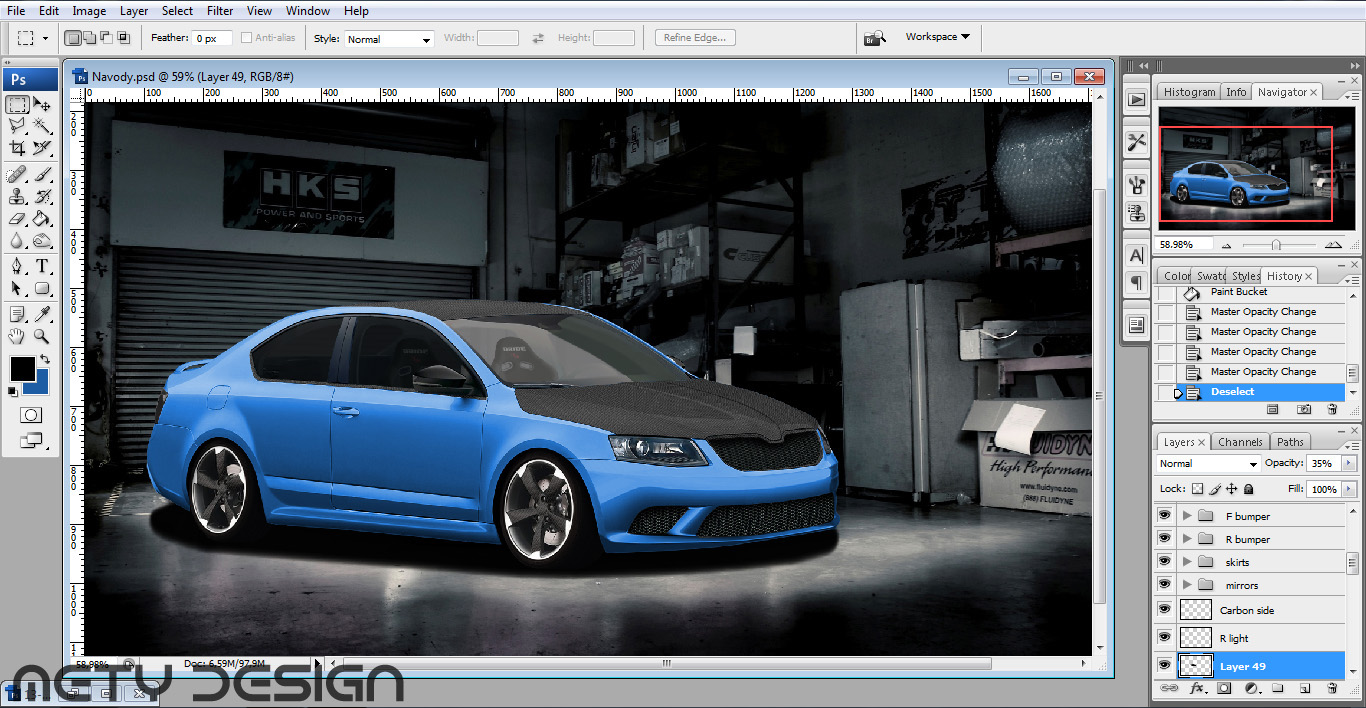This screenshot has width=1366, height=708.
Task: Select the Hand tool
Action: pos(17,337)
